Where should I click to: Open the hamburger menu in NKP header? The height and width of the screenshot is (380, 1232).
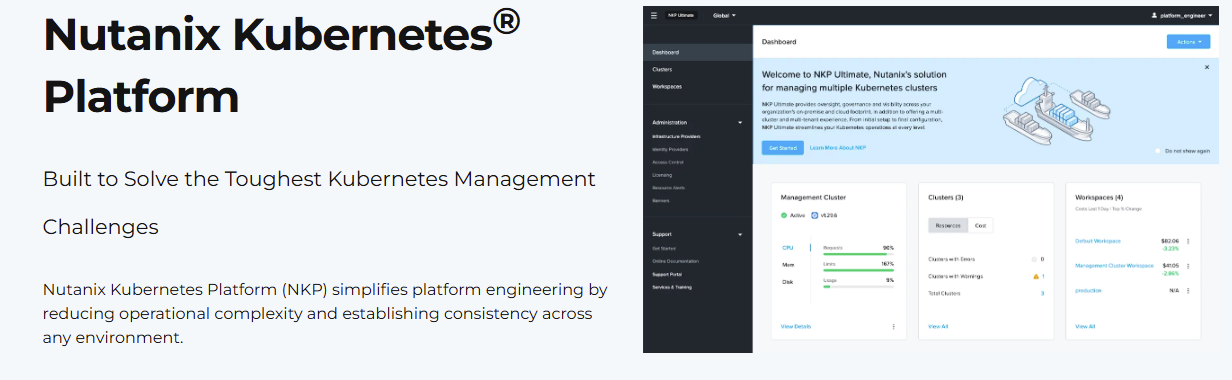(x=654, y=16)
